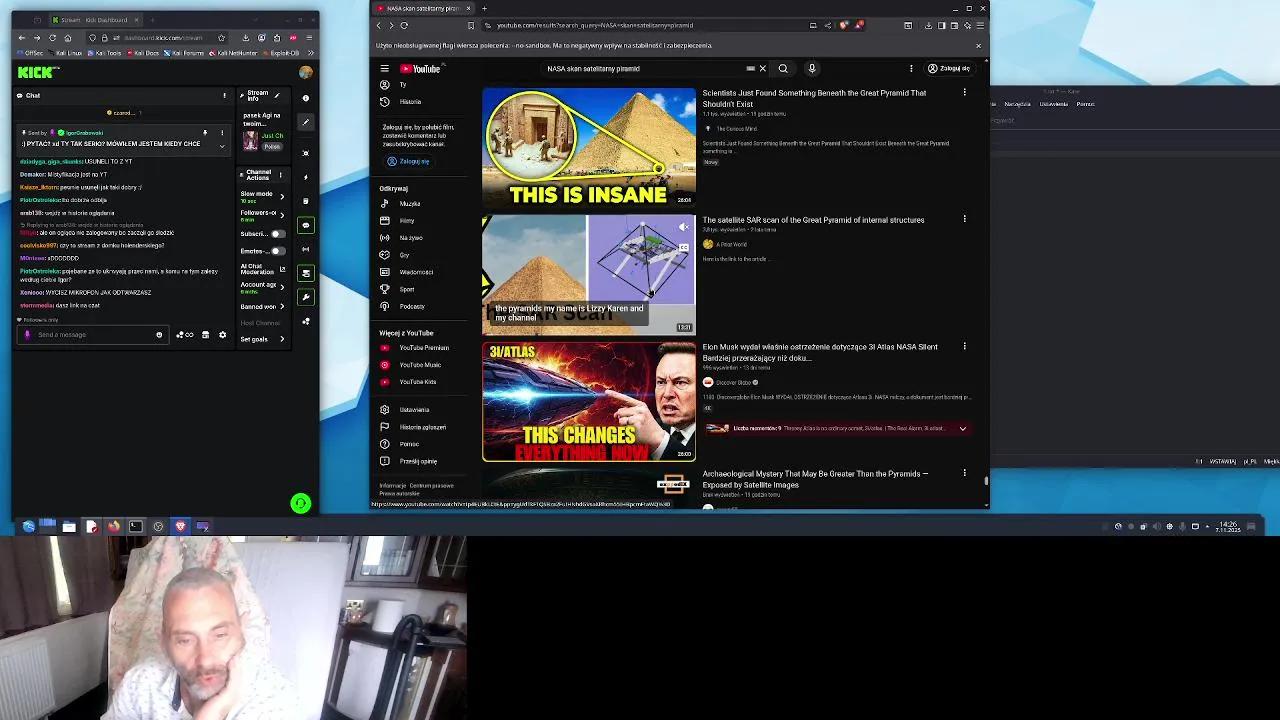Click the microphone icon in the message box
Screen dimensions: 1280x720
tap(27, 335)
